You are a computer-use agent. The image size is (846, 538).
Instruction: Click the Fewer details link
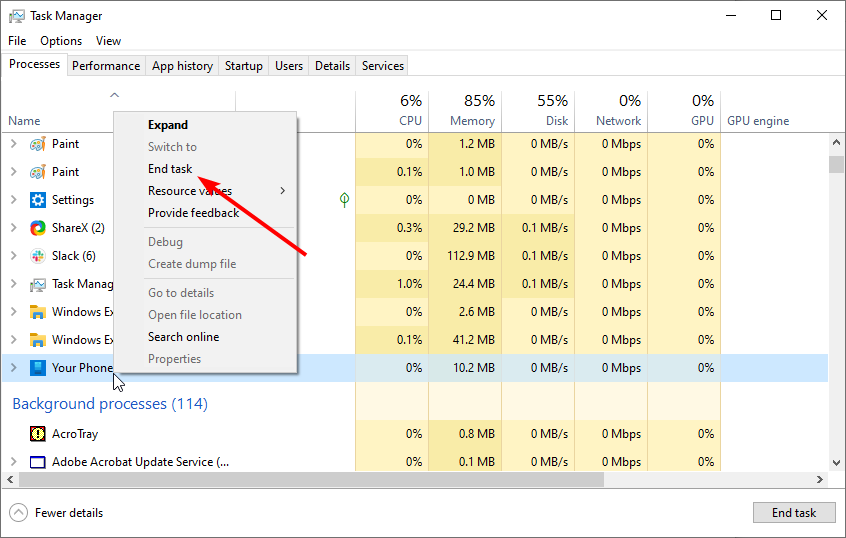point(69,513)
